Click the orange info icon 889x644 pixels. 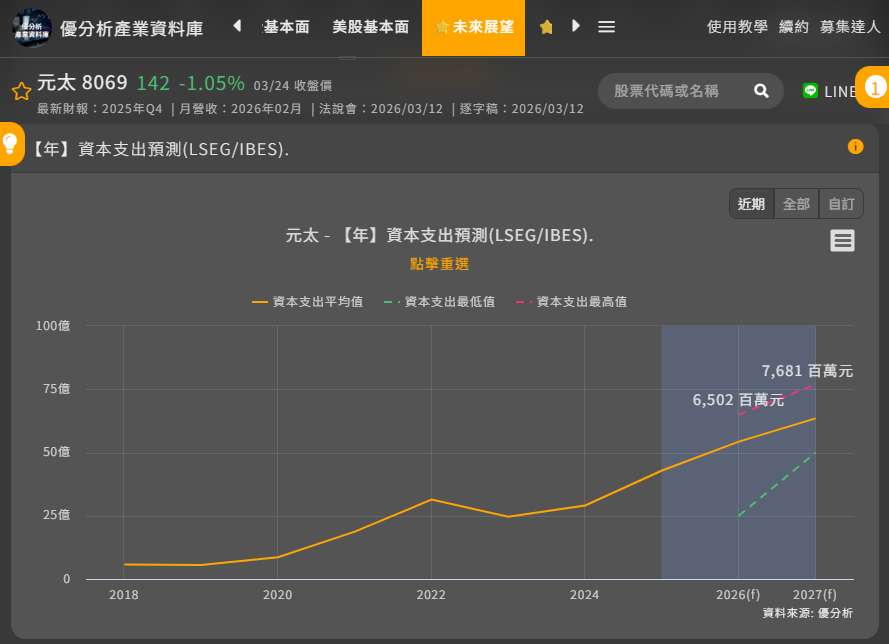(855, 147)
